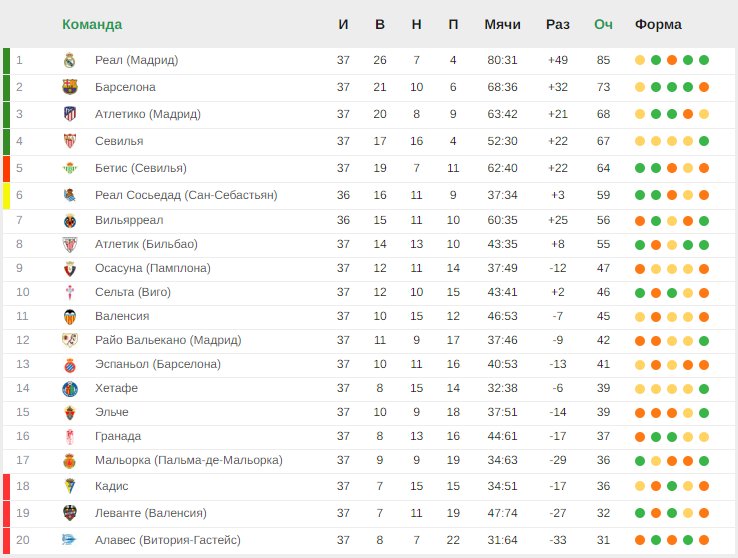Click the Форма column header
This screenshot has height=558, width=738.
(658, 24)
